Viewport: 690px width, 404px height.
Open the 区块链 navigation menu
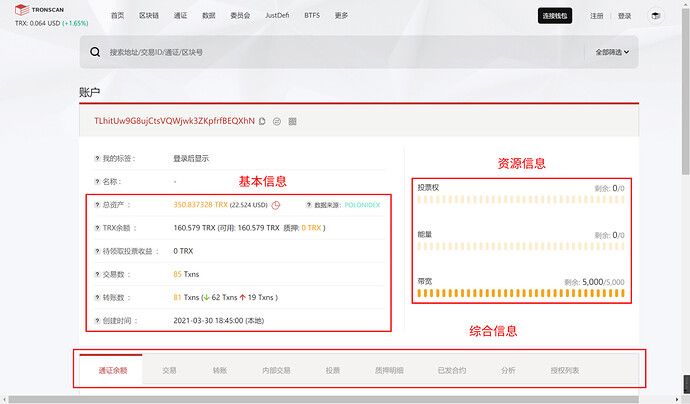click(x=149, y=15)
